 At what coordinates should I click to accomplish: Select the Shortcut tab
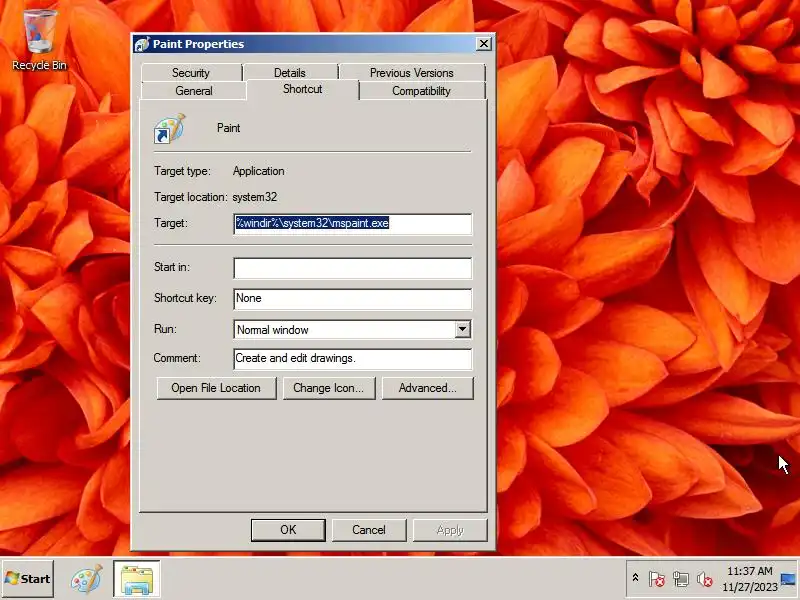tap(303, 89)
